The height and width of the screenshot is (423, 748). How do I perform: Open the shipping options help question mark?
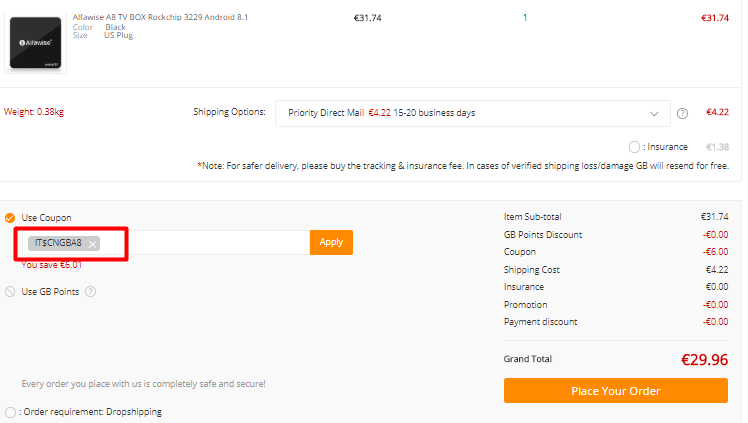[682, 113]
